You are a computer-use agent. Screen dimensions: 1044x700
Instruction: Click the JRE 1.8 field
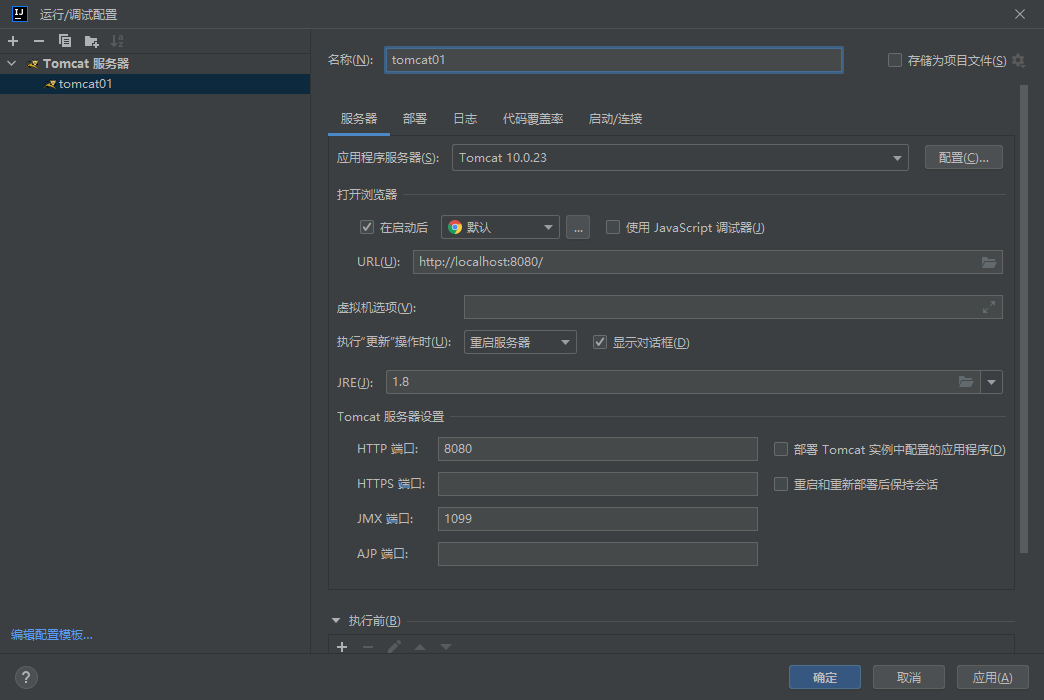click(683, 382)
